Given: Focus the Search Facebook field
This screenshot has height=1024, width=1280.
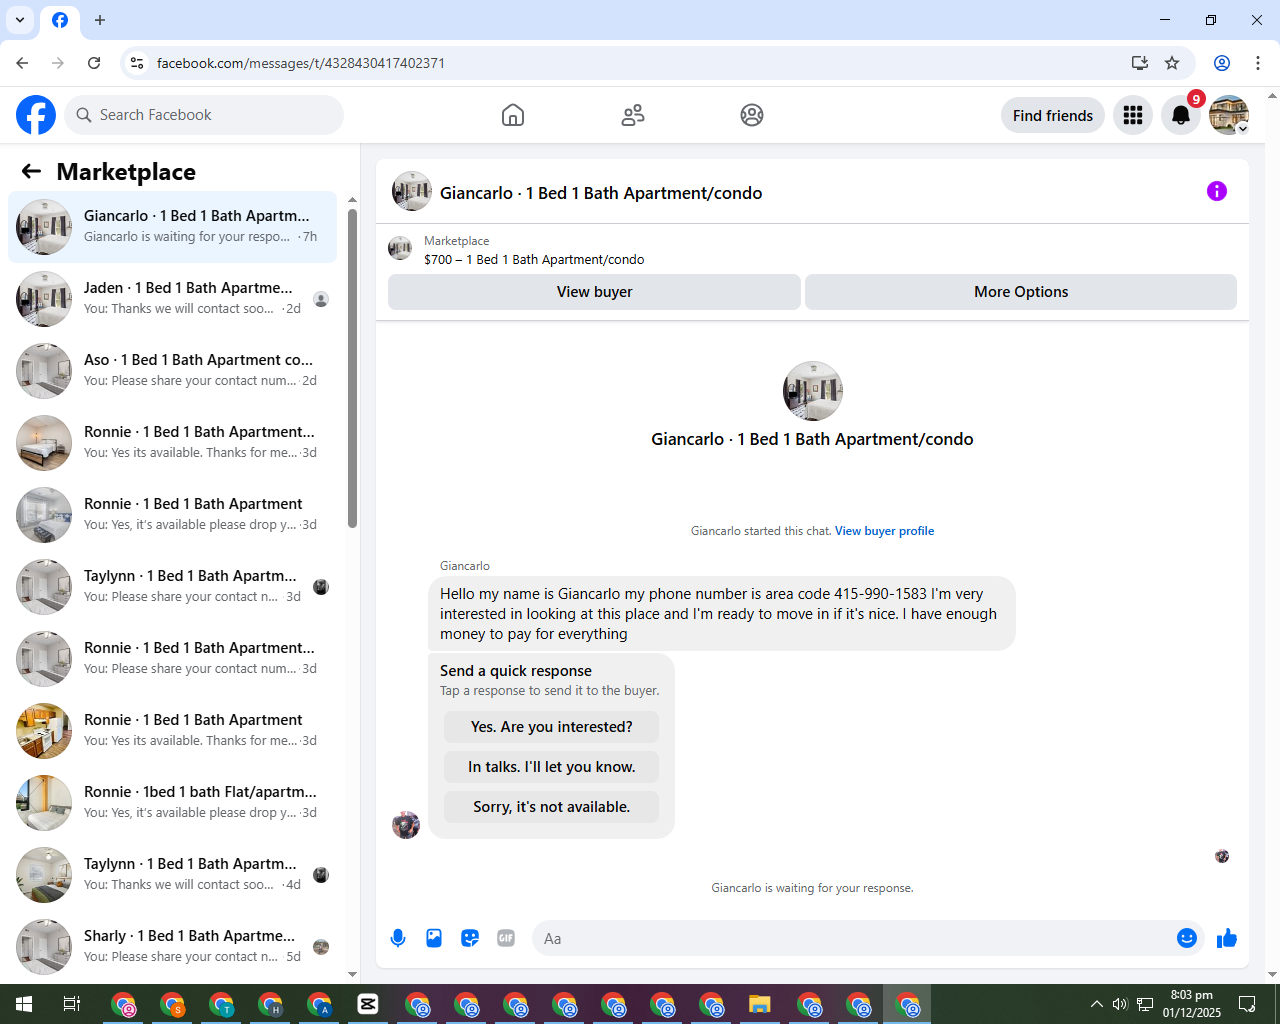Looking at the screenshot, I should (x=204, y=115).
